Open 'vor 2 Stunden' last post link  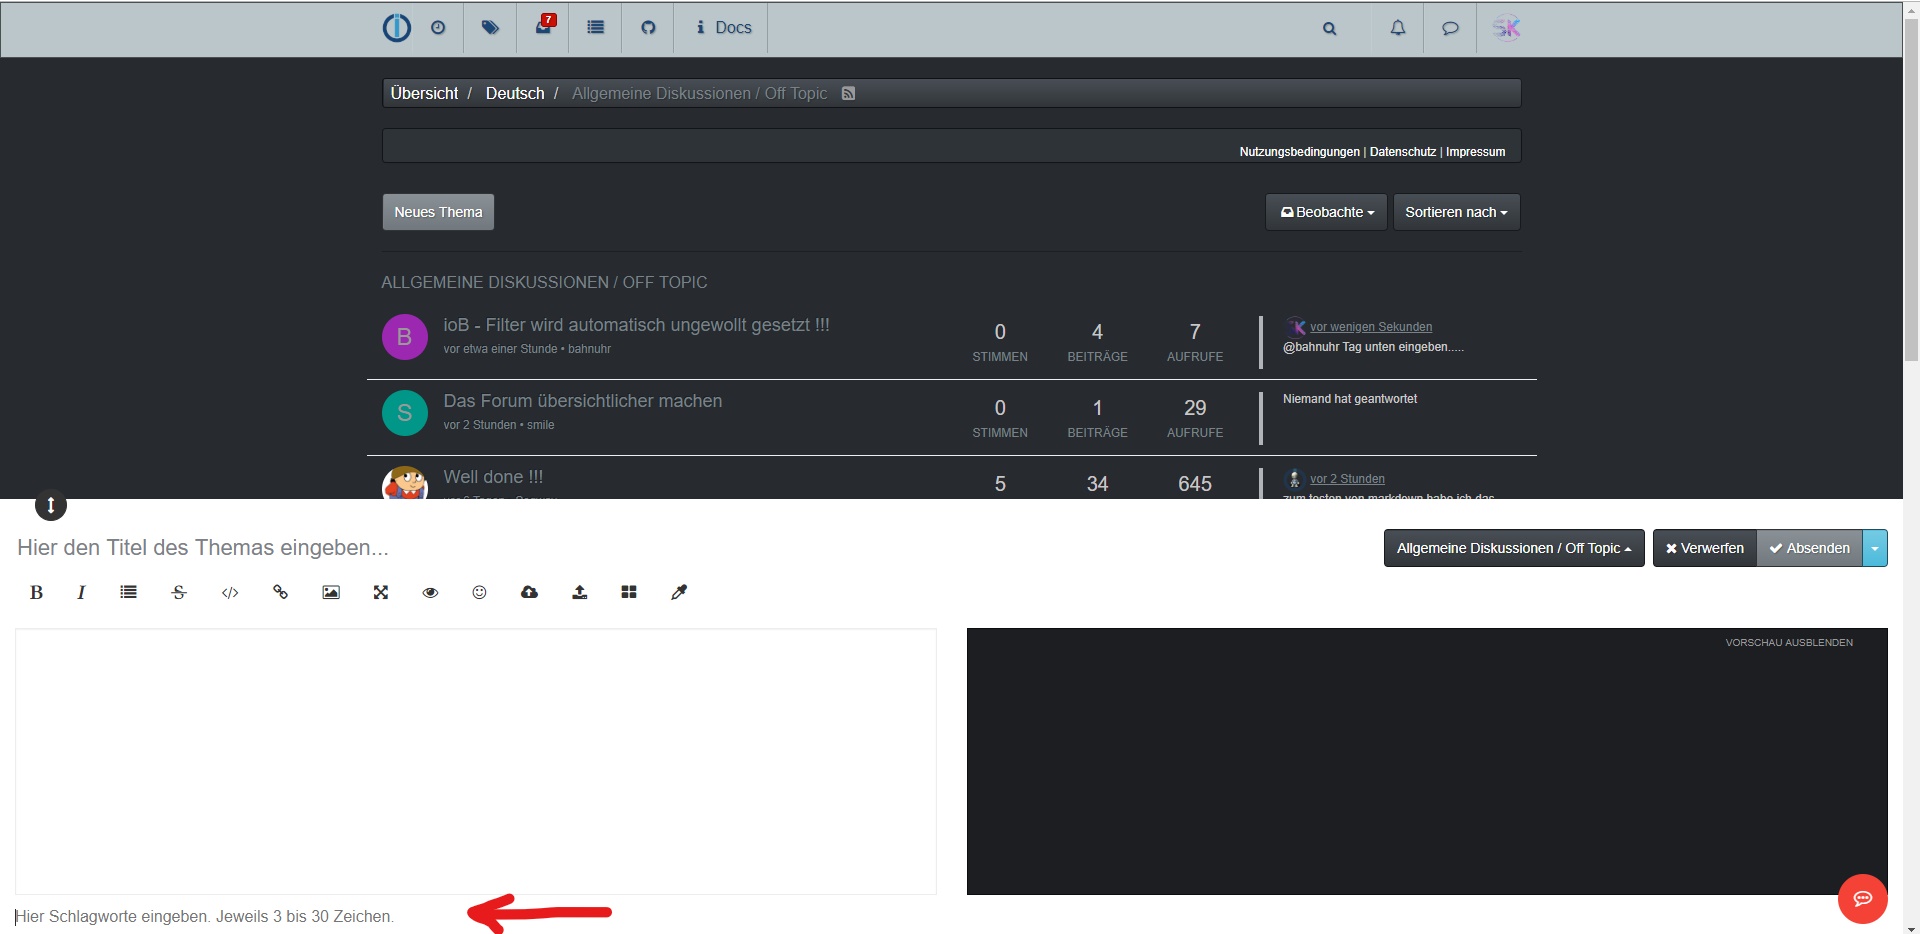click(1347, 479)
